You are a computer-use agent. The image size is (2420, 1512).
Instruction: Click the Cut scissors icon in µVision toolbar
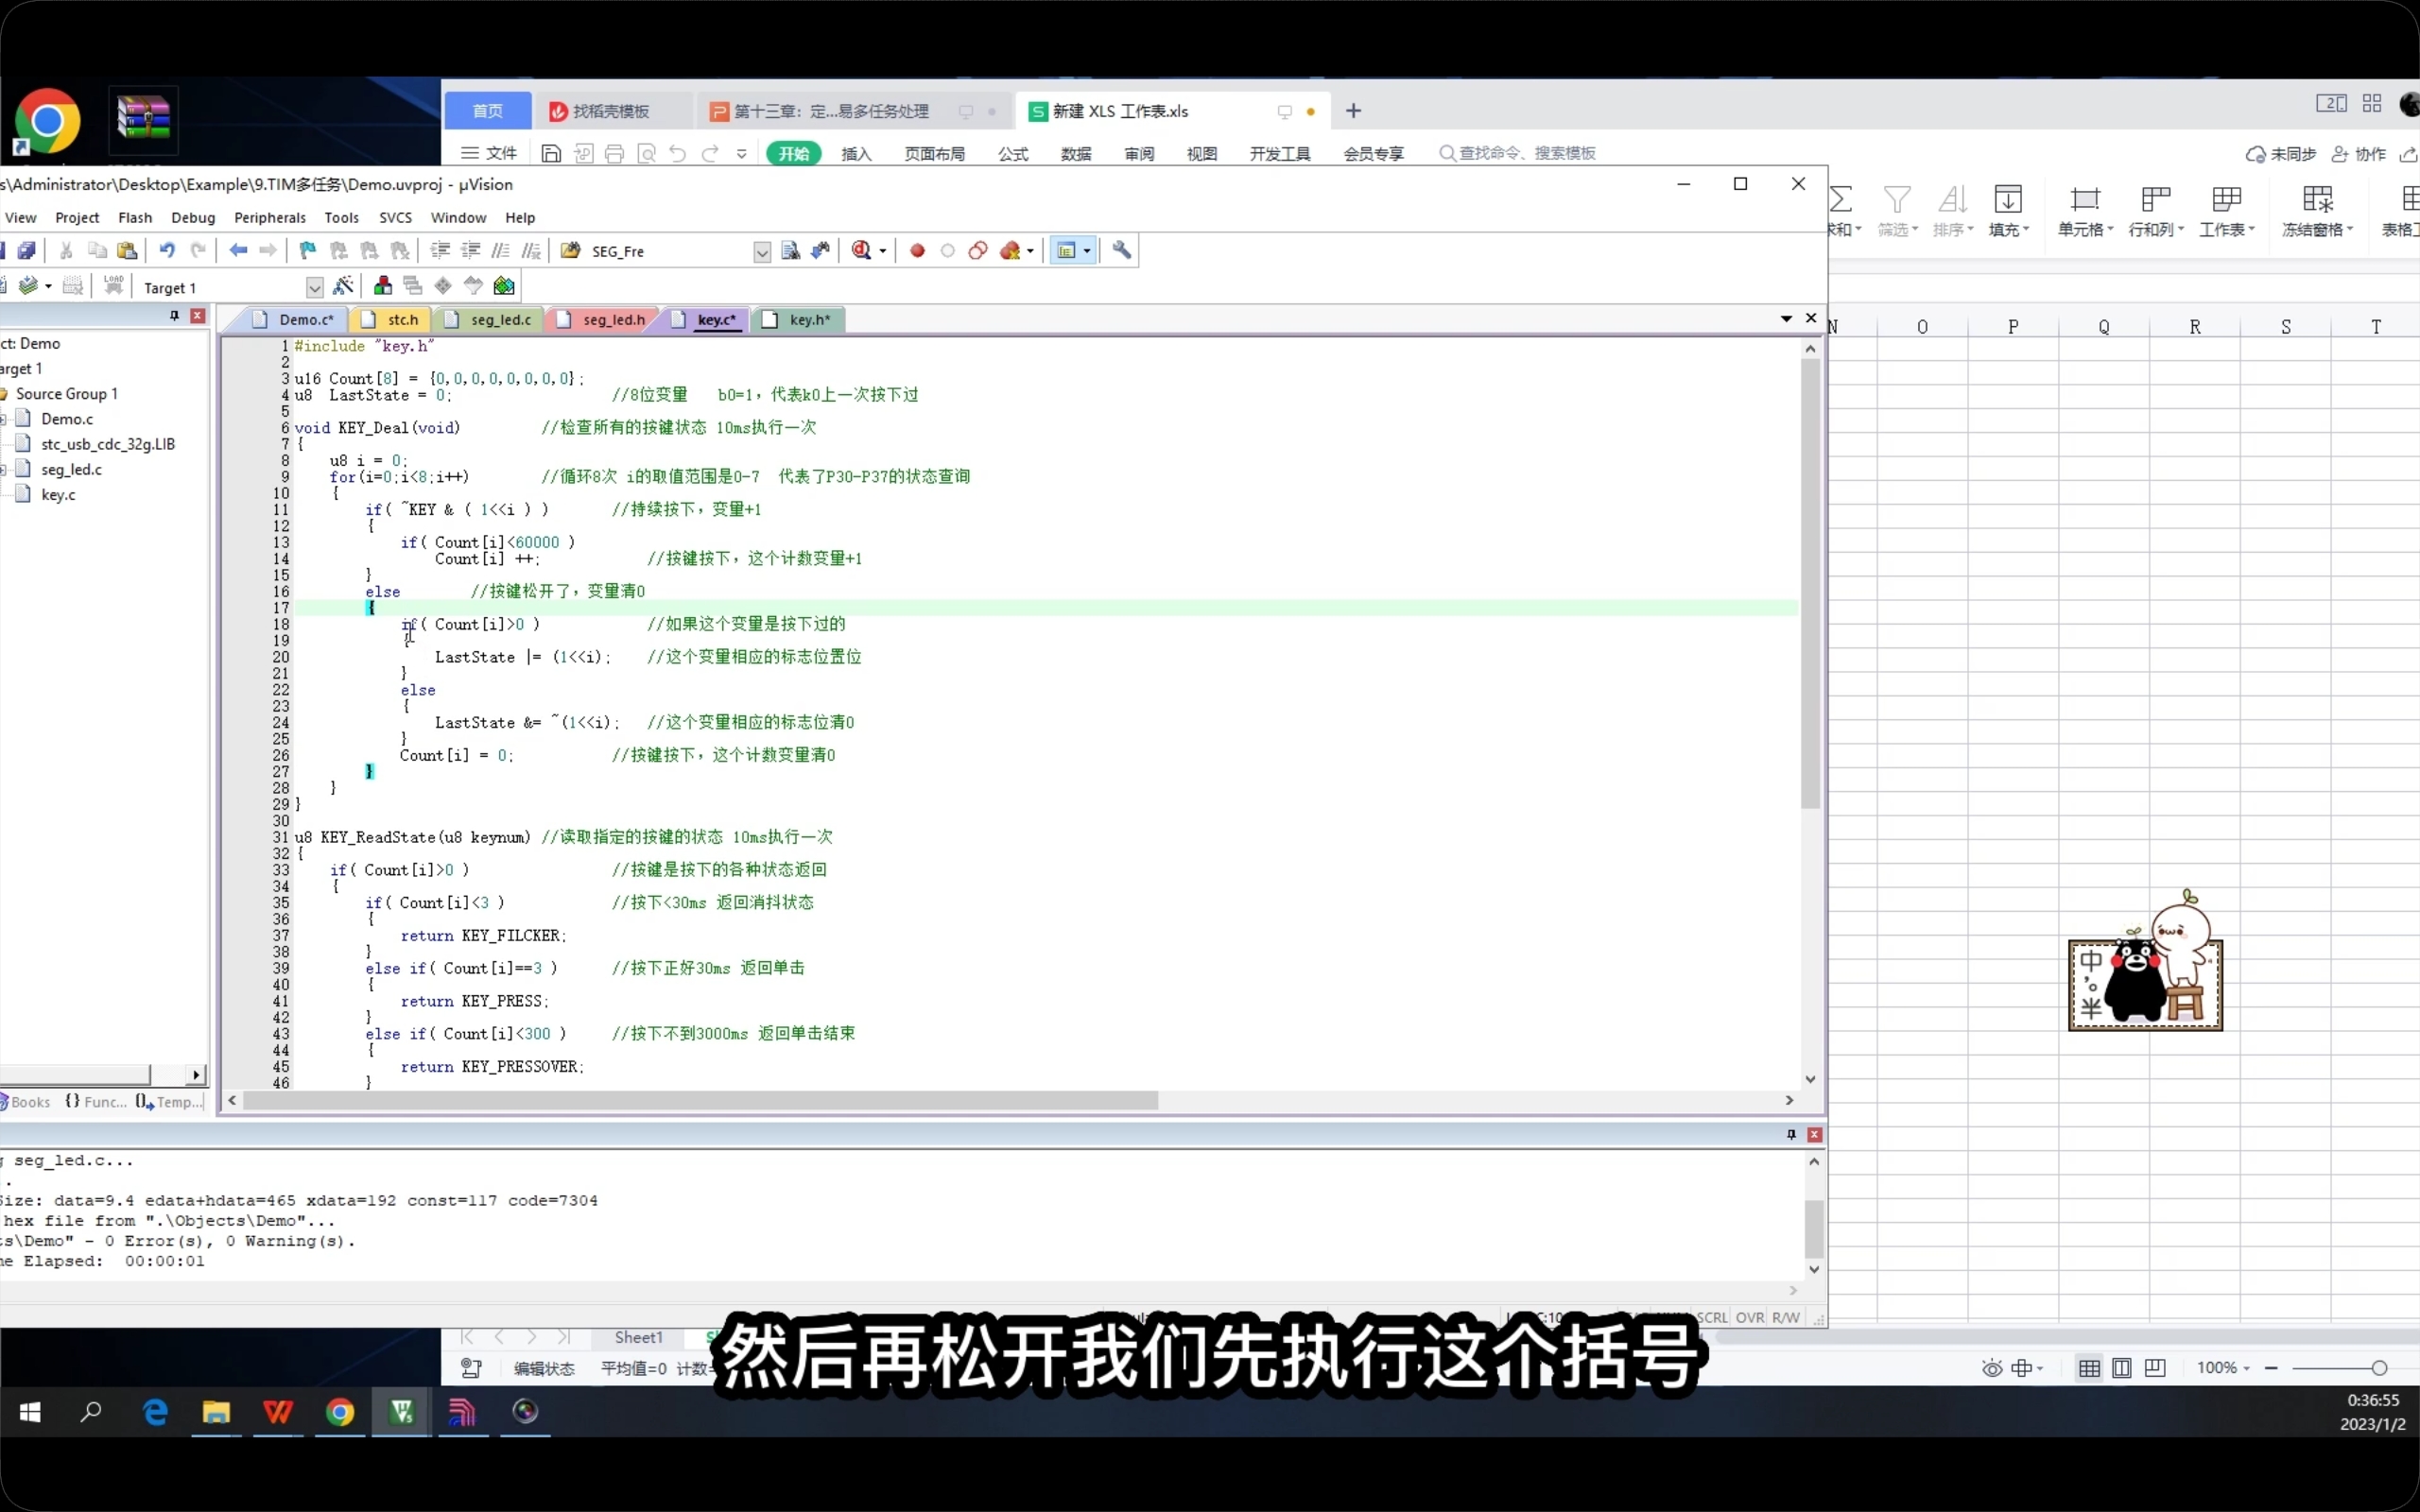pos(66,251)
